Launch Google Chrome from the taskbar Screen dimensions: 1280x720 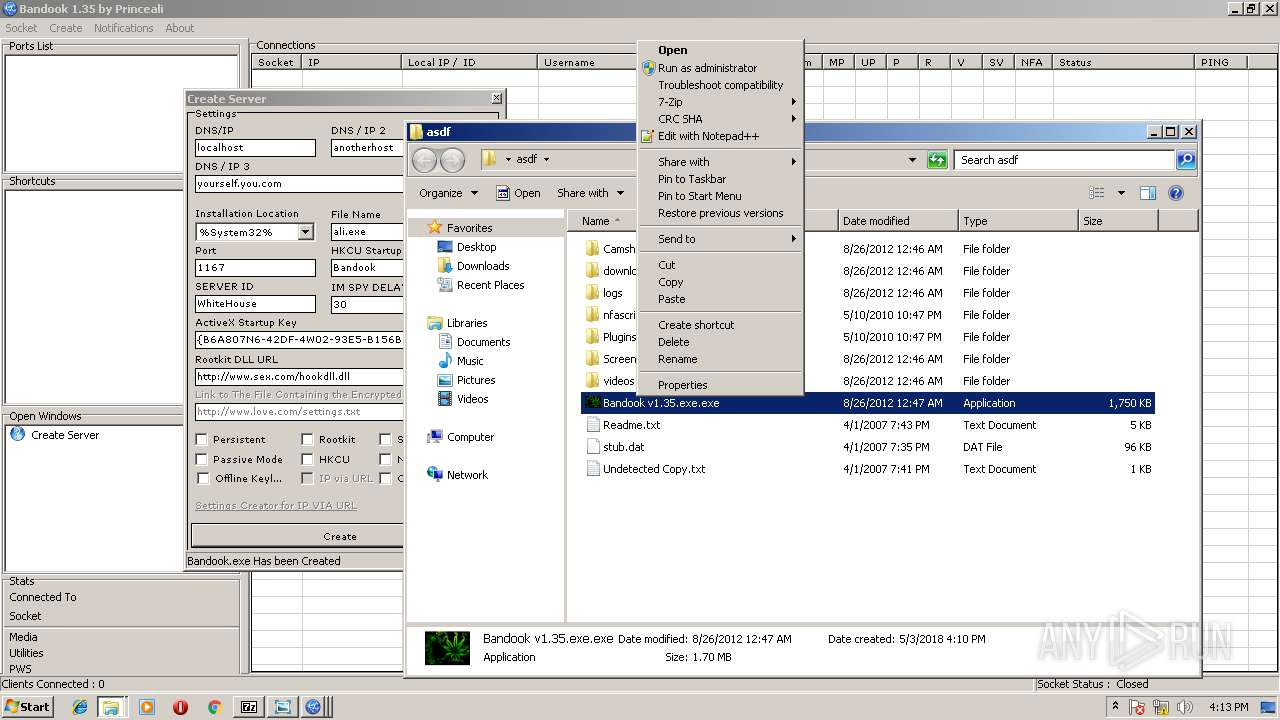click(214, 707)
